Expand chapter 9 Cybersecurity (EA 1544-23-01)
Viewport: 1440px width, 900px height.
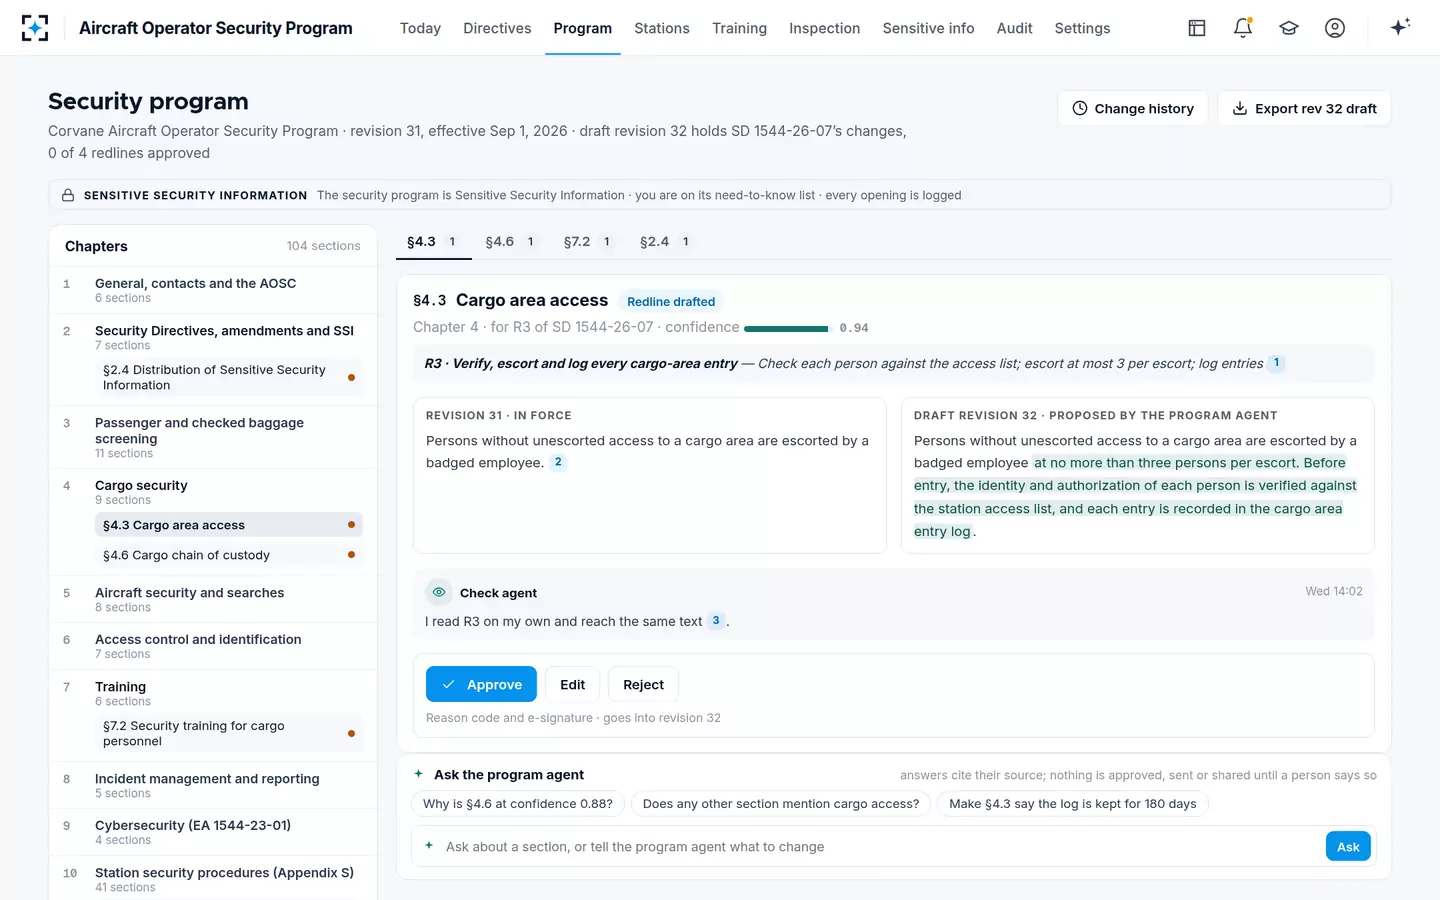pyautogui.click(x=213, y=832)
